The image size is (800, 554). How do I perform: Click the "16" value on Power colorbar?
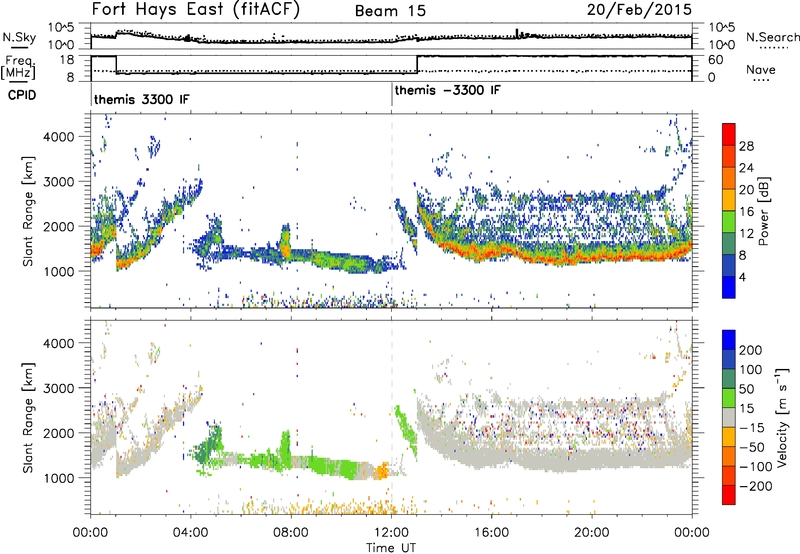coord(746,211)
